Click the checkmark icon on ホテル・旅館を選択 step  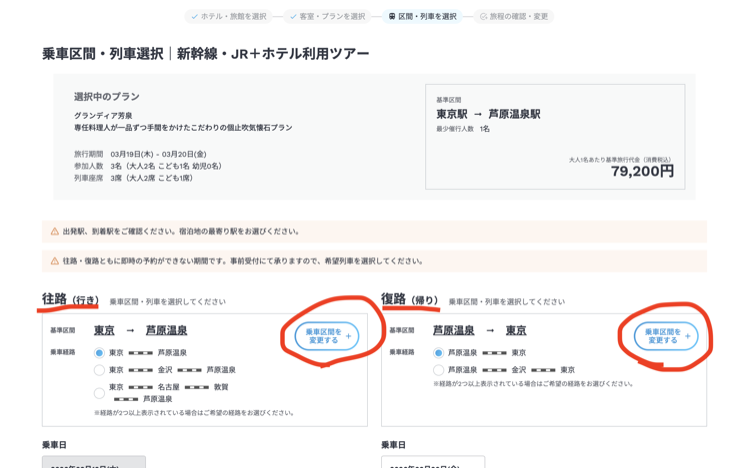(x=194, y=16)
